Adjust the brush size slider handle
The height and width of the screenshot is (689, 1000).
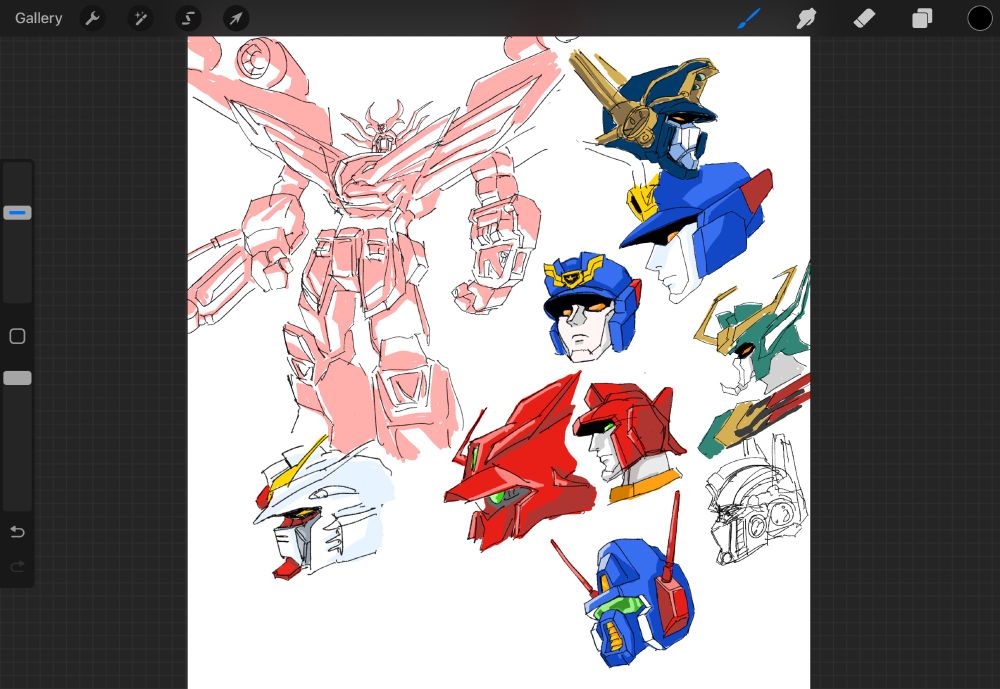pyautogui.click(x=17, y=212)
